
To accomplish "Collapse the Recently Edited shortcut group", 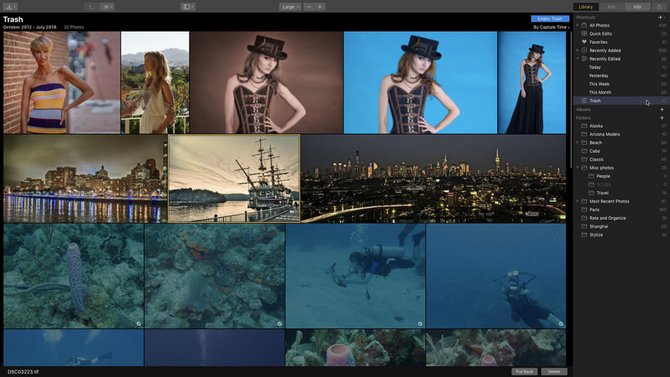I will point(578,59).
